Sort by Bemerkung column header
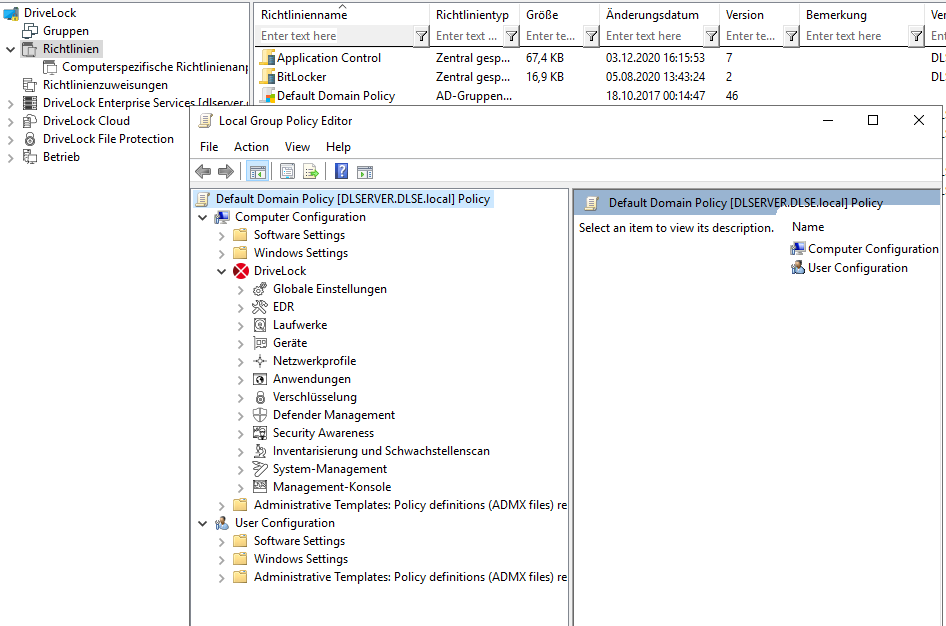This screenshot has width=946, height=626. pyautogui.click(x=862, y=15)
